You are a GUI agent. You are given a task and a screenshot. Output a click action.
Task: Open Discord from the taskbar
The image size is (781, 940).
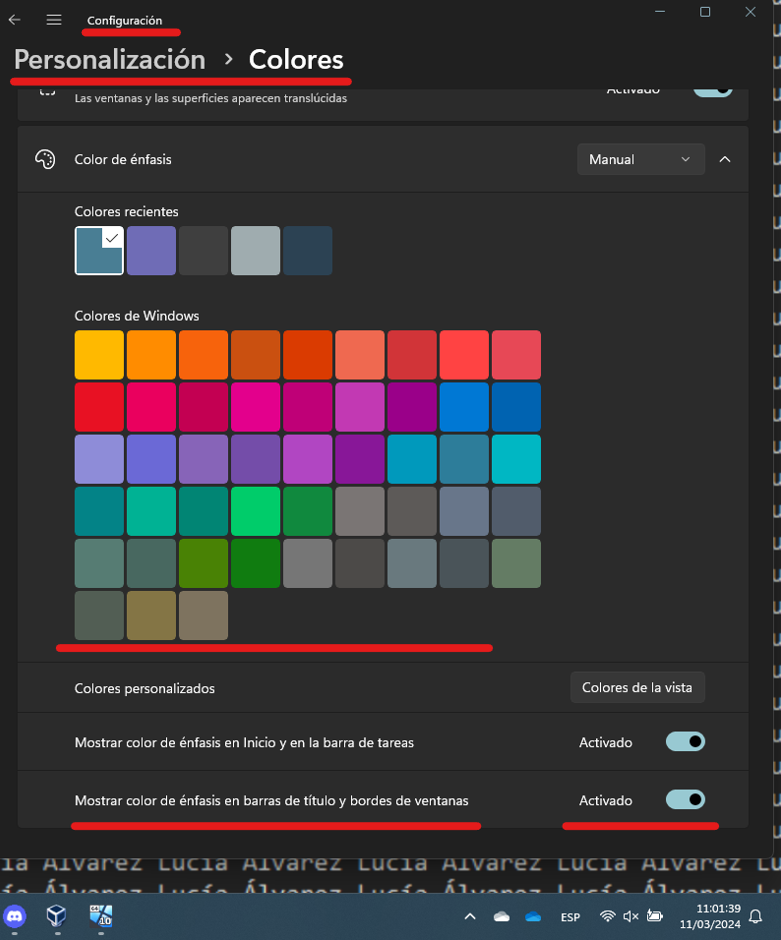click(x=15, y=915)
